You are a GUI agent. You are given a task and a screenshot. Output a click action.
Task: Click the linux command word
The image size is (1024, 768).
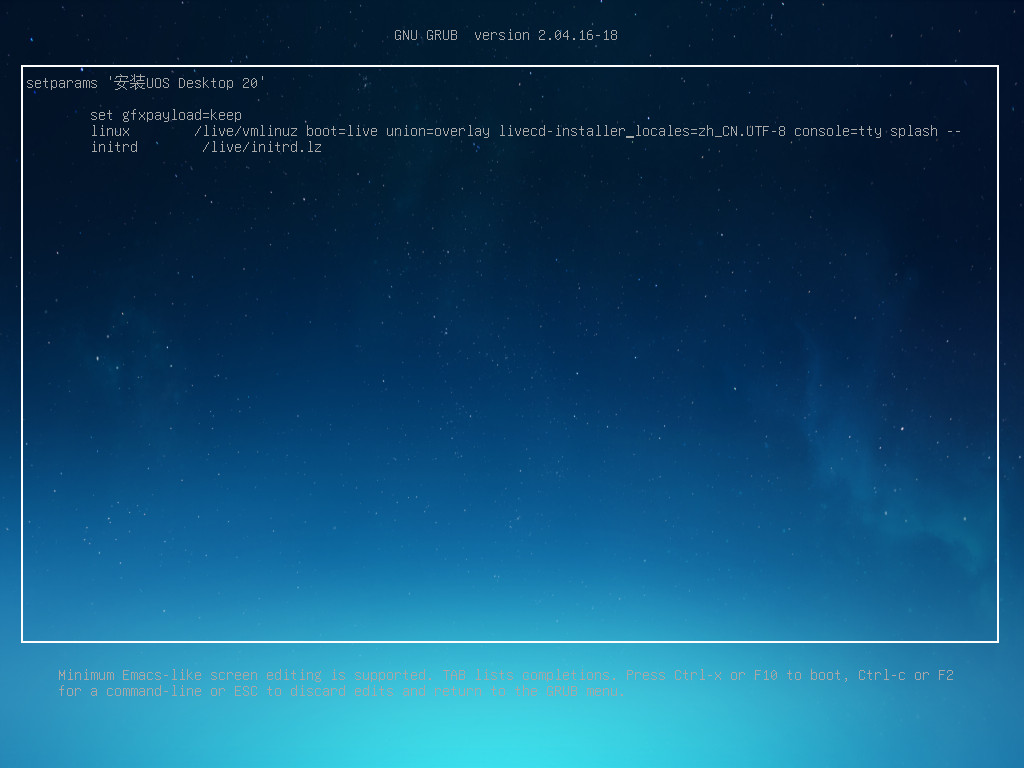coord(110,131)
